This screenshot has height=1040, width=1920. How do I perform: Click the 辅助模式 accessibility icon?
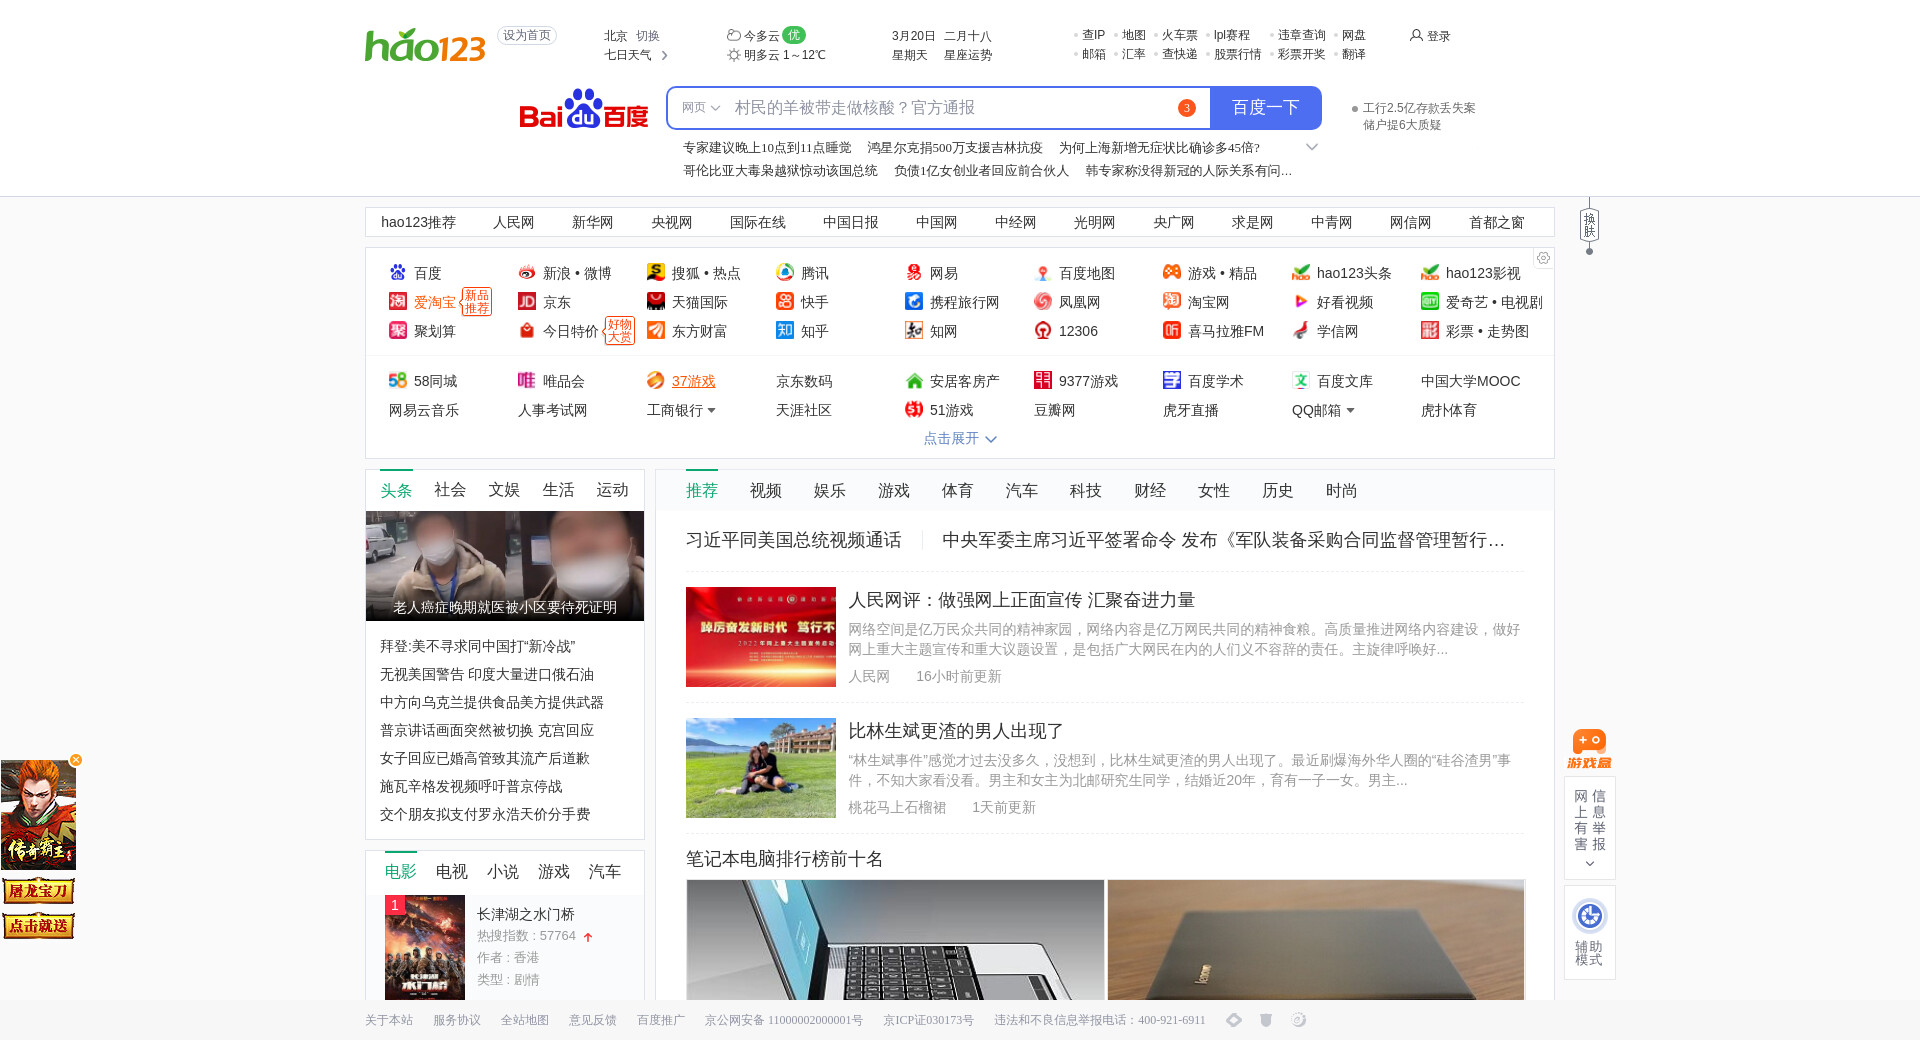click(x=1589, y=916)
